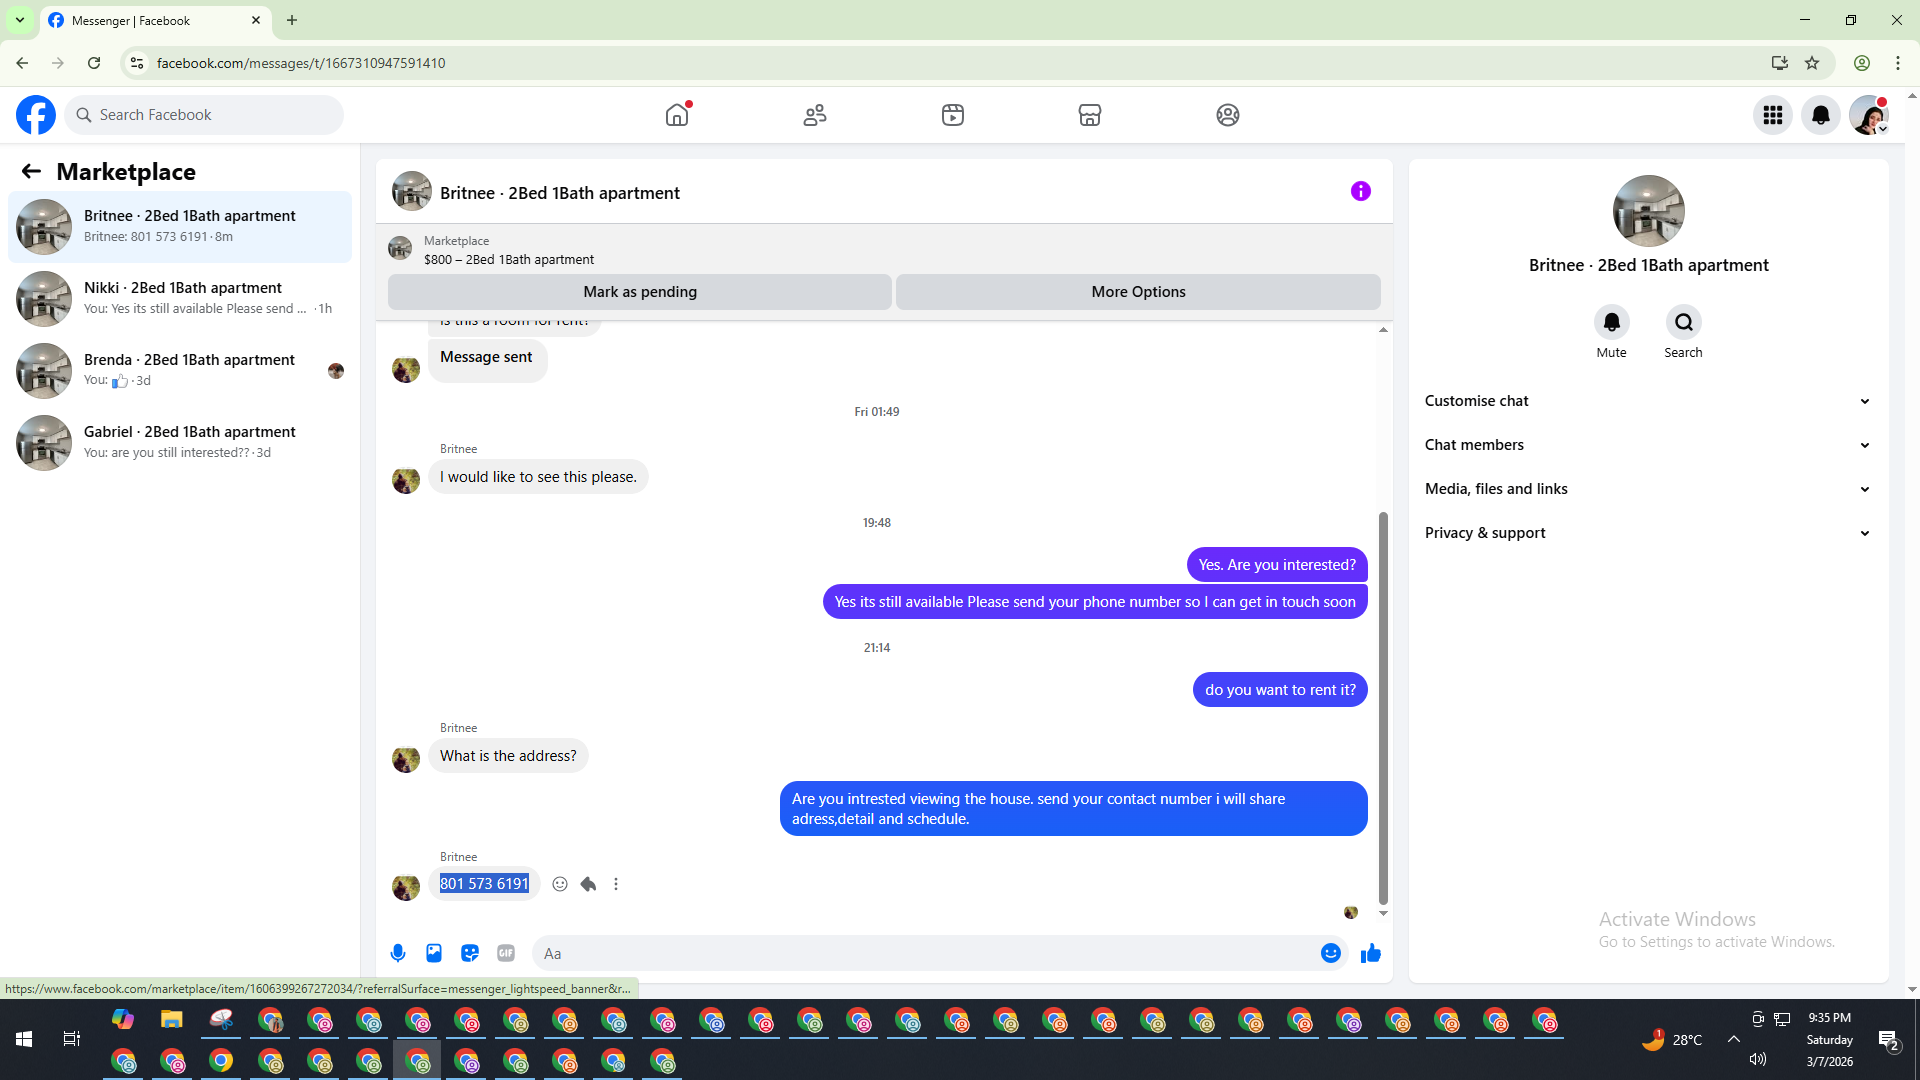Expand the Privacy & support section
The image size is (1920, 1080).
click(1648, 533)
